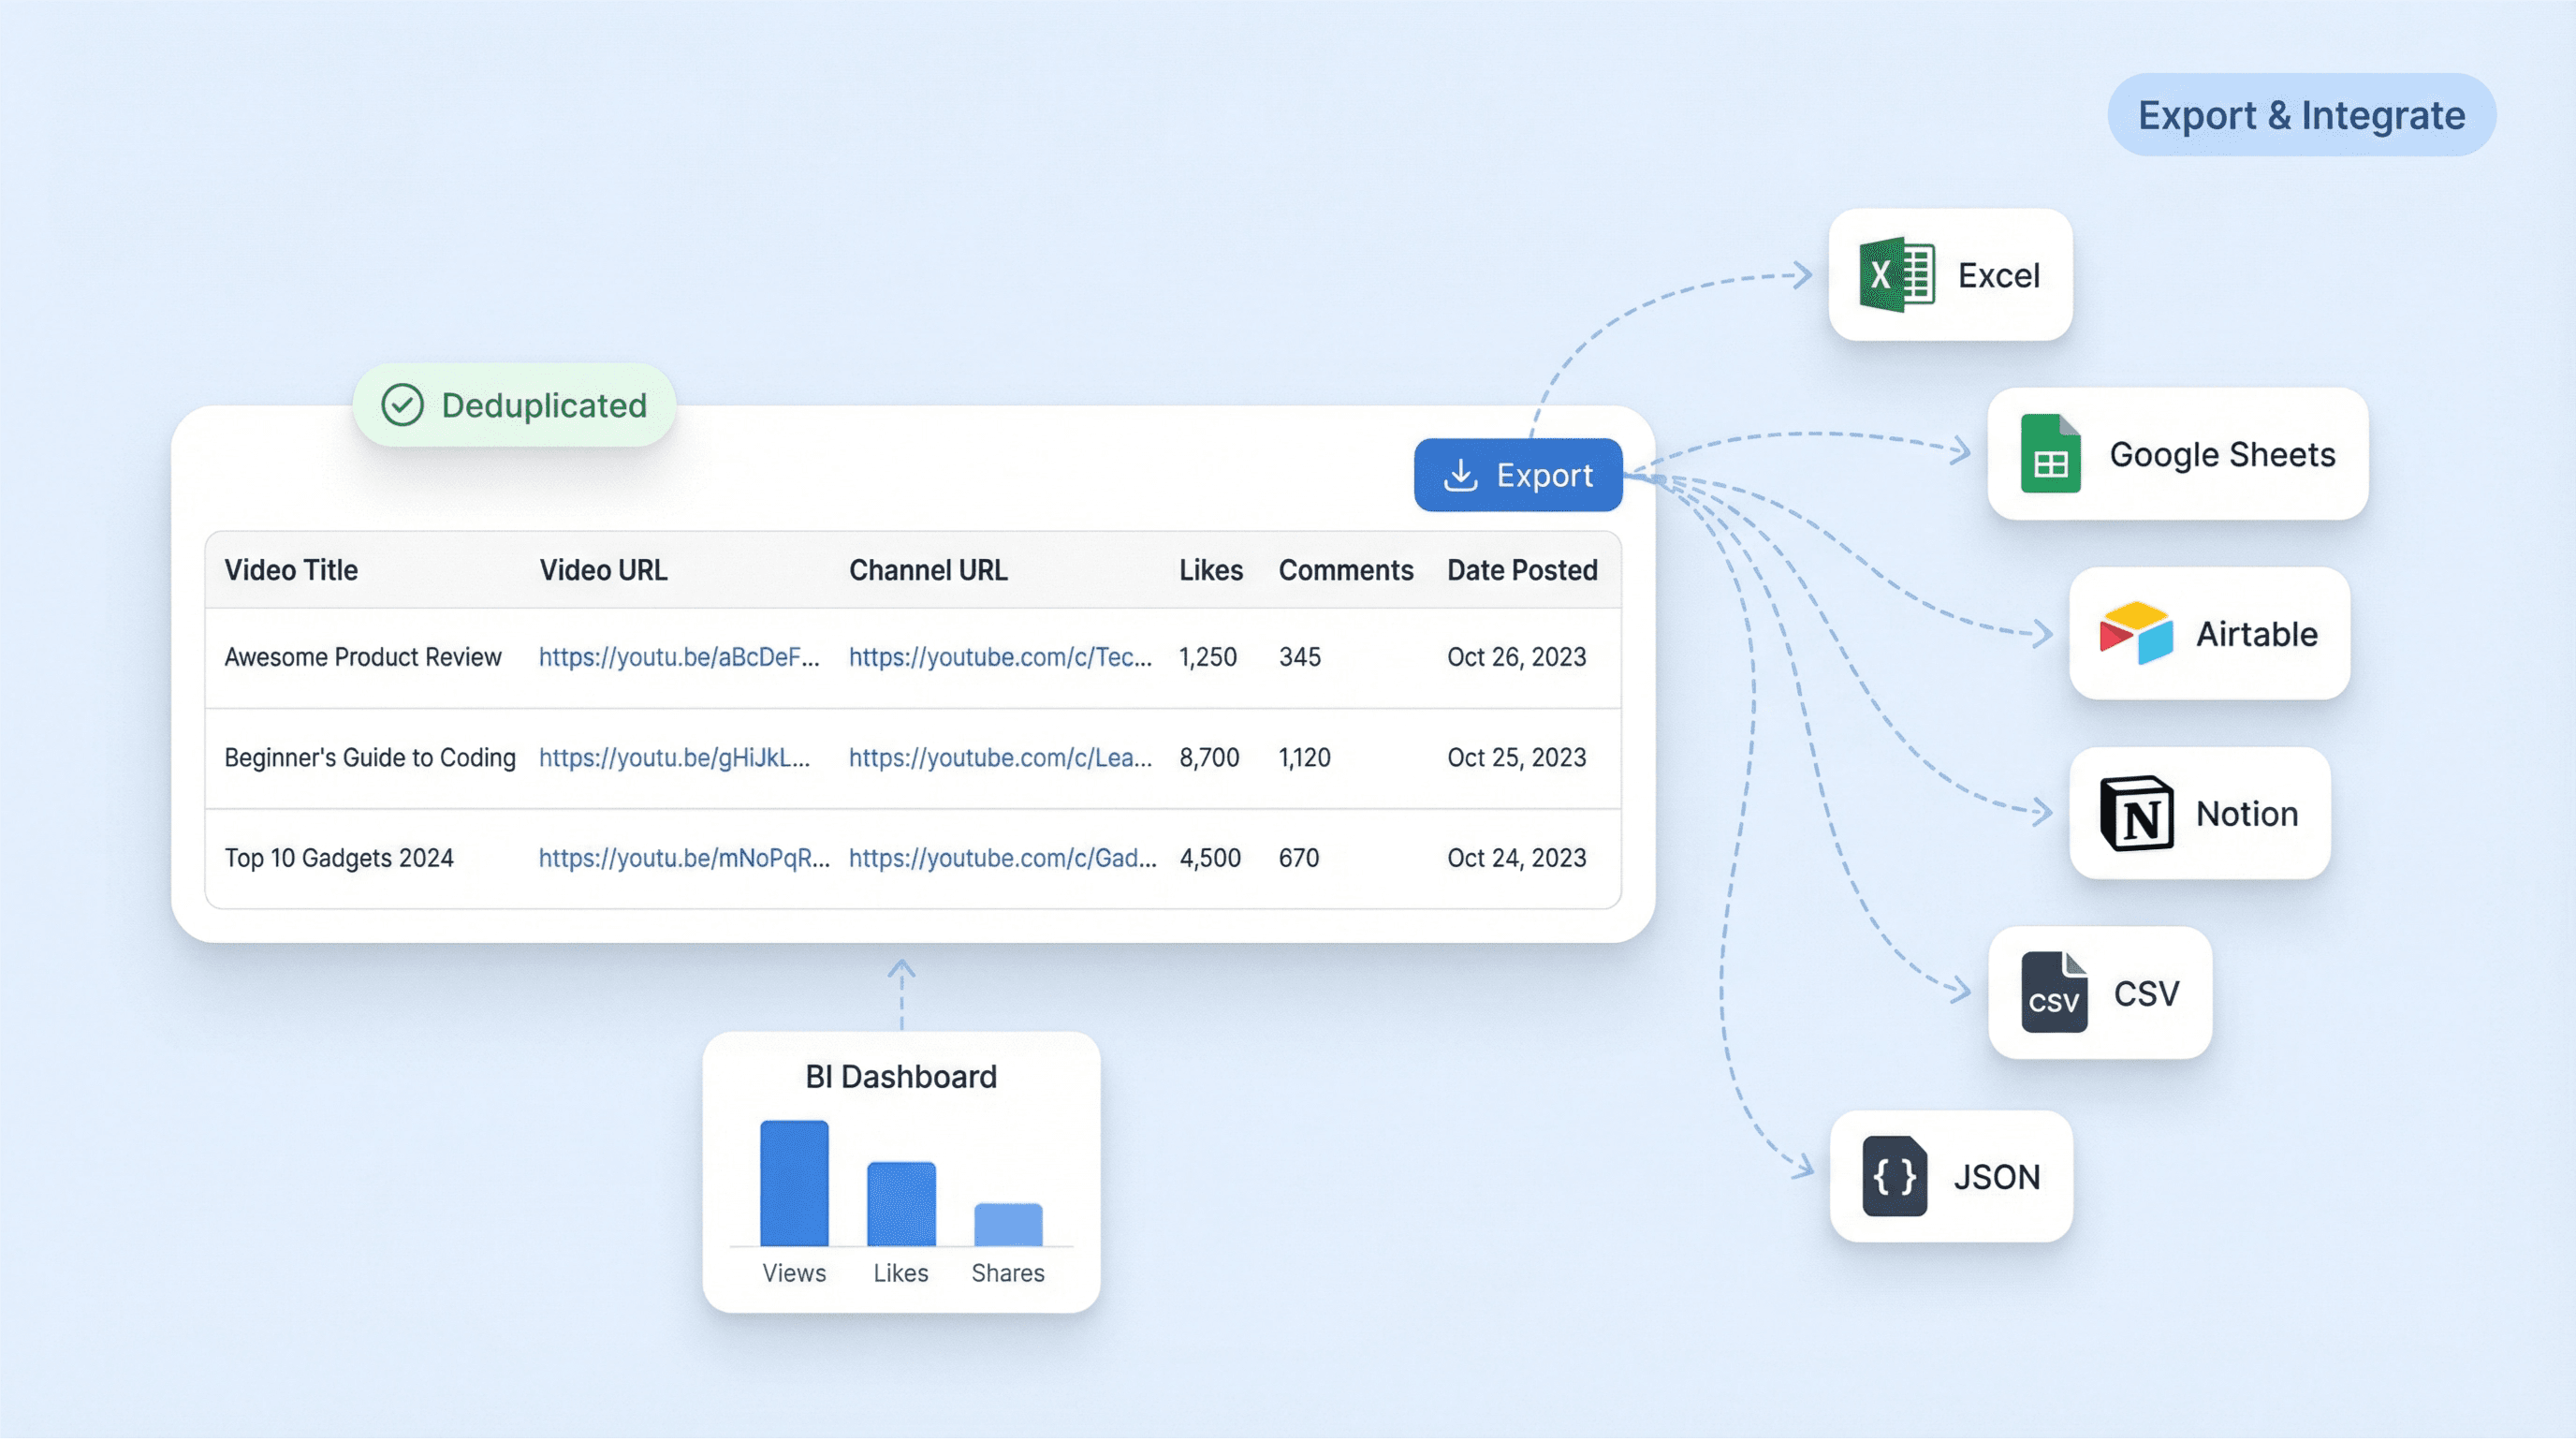Click the Likes chart axis label
The width and height of the screenshot is (2576, 1441).
click(x=901, y=1275)
